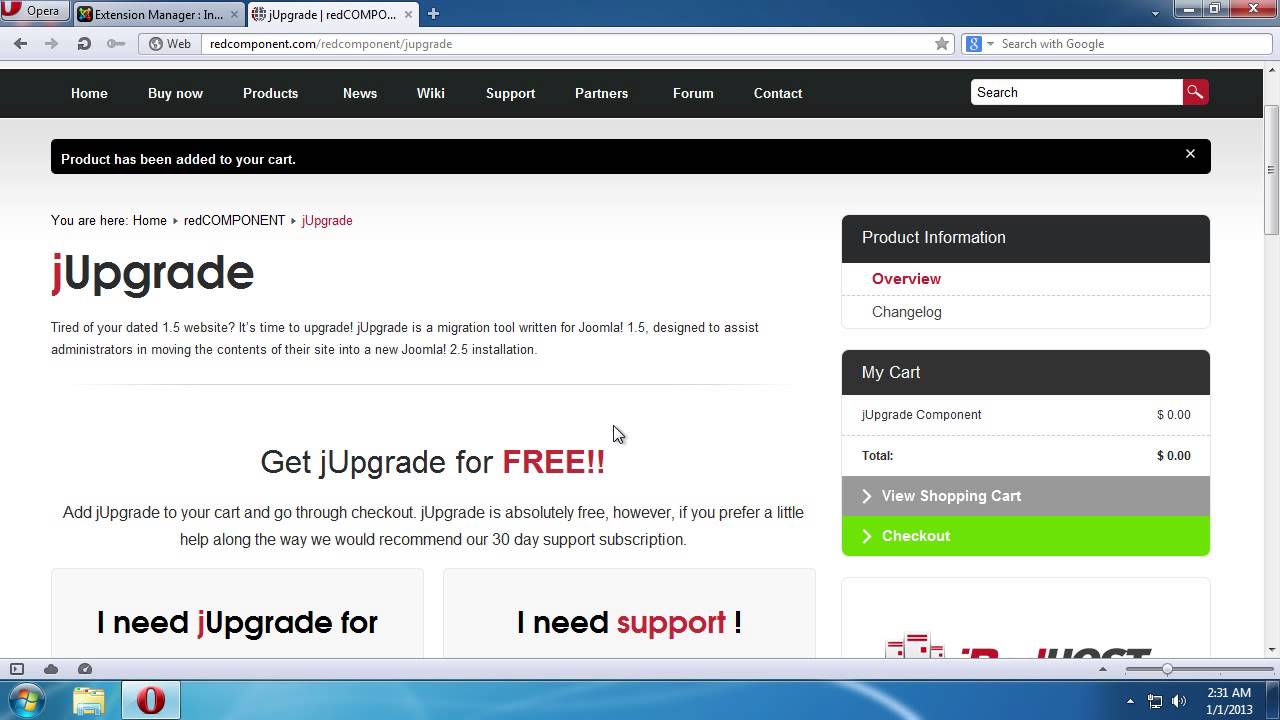Open the closed tabs dropdown arrow
This screenshot has width=1280, height=720.
[1156, 14]
